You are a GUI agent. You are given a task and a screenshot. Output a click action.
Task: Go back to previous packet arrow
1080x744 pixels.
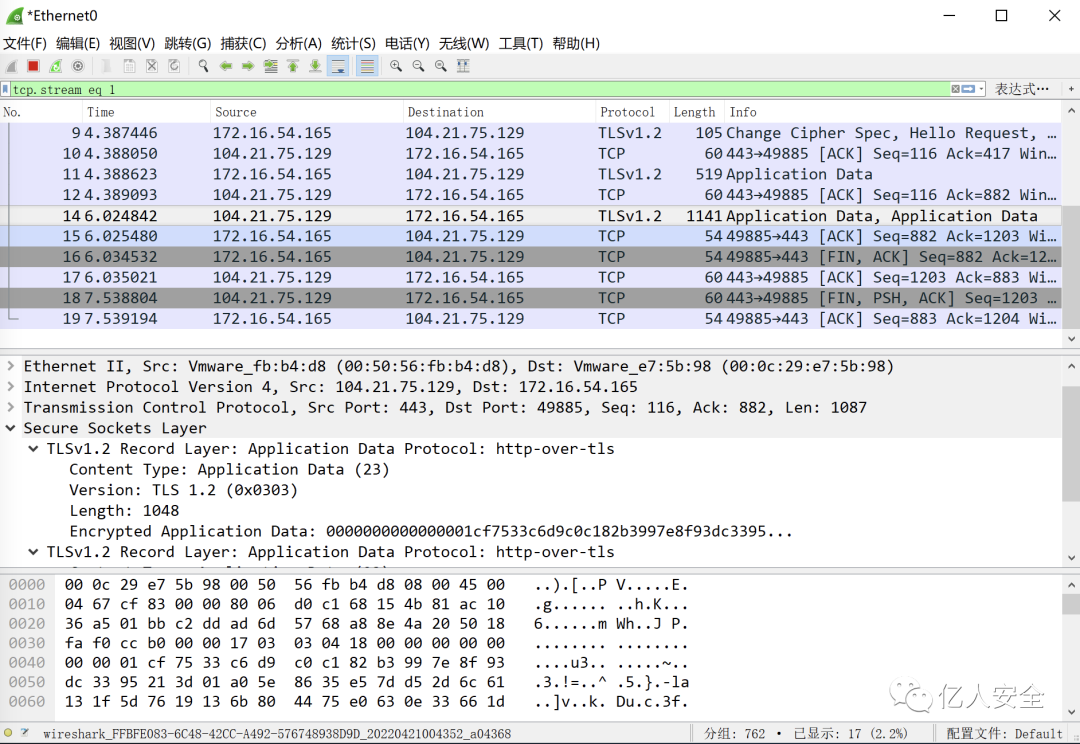pyautogui.click(x=225, y=66)
